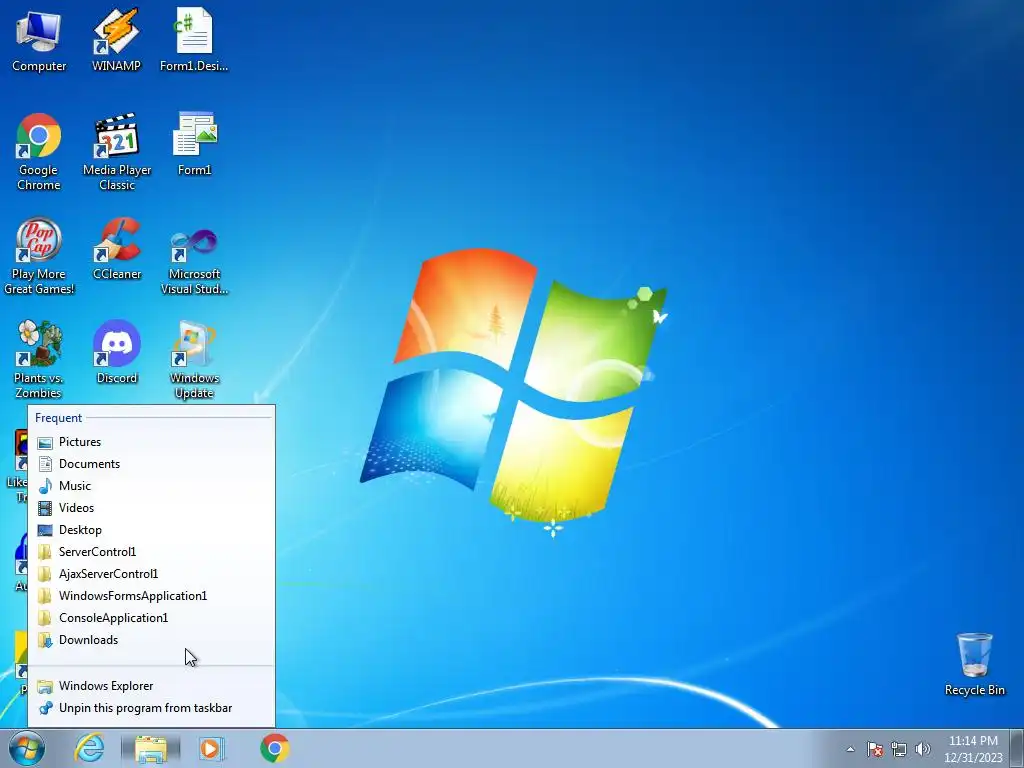
Task: Open Documents from the Frequent list
Action: [x=151, y=464]
